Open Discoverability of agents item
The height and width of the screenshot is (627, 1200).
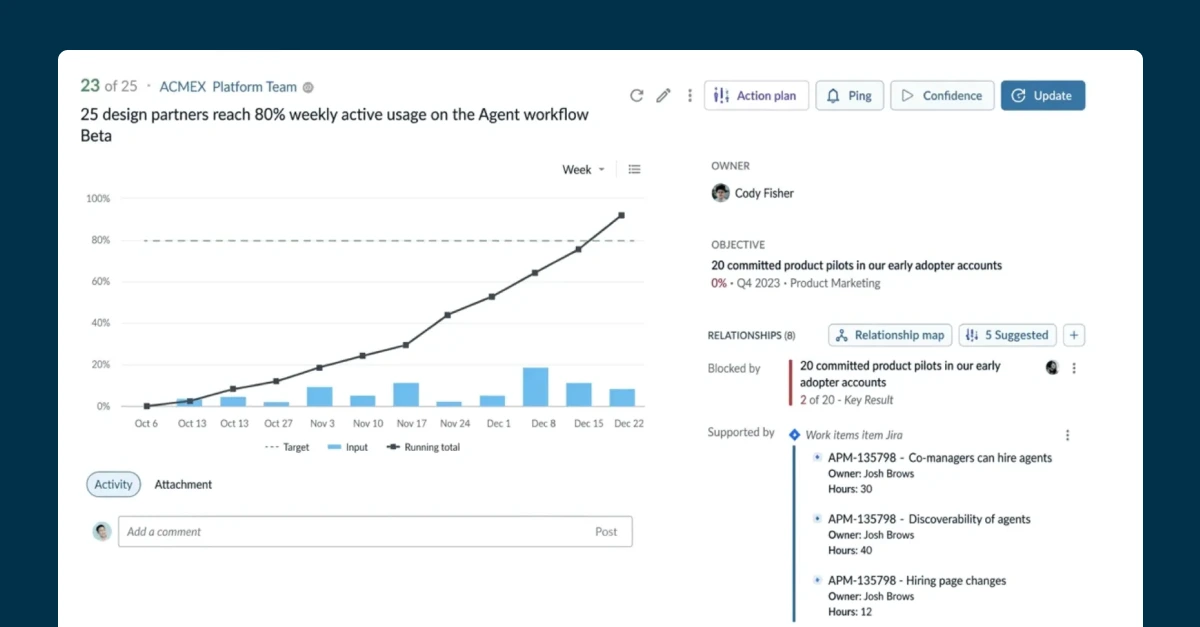(x=929, y=519)
